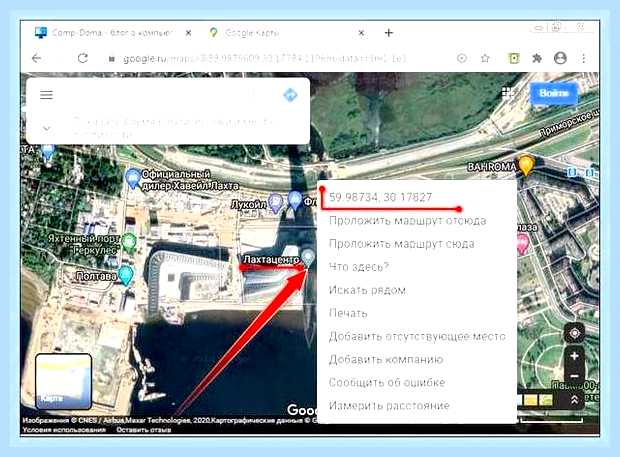
Task: Click the Лахта центр map pin
Action: click(308, 258)
